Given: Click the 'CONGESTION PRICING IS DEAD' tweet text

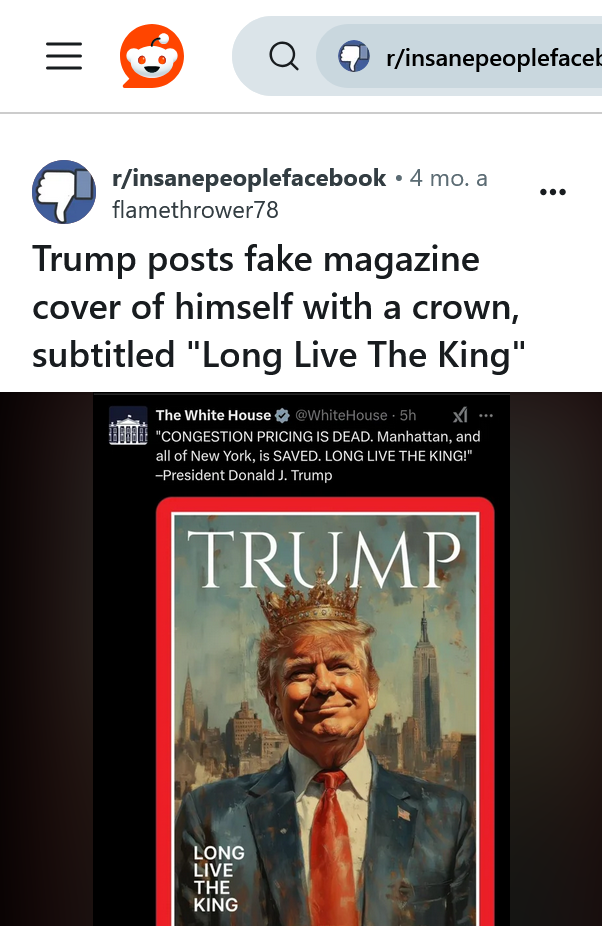Looking at the screenshot, I should (x=318, y=455).
